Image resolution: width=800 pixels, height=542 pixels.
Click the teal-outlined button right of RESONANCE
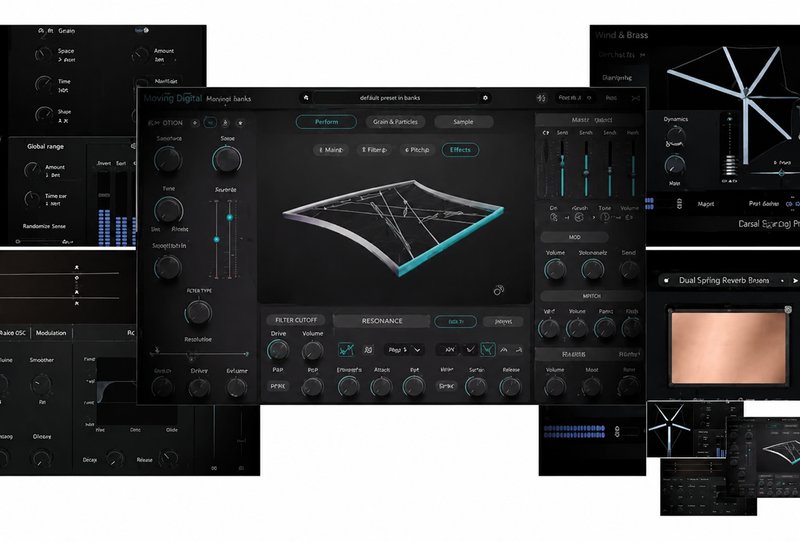(x=456, y=322)
